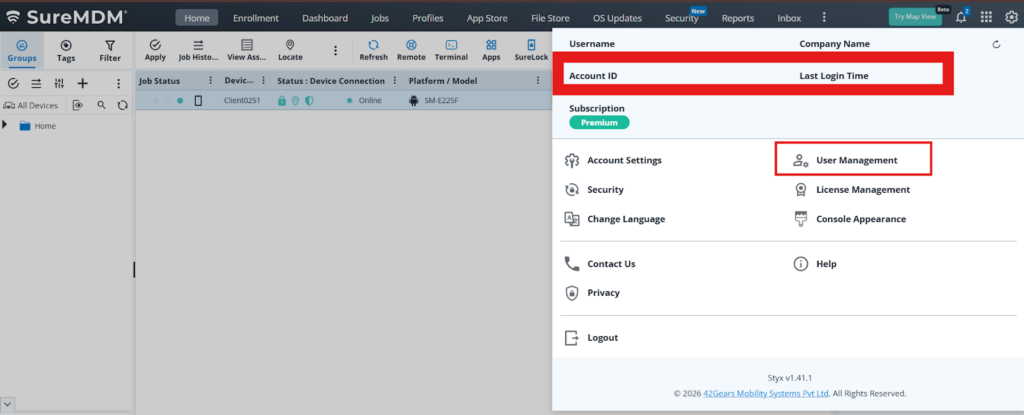
Task: Switch to the Enrollment tab
Action: (x=255, y=18)
